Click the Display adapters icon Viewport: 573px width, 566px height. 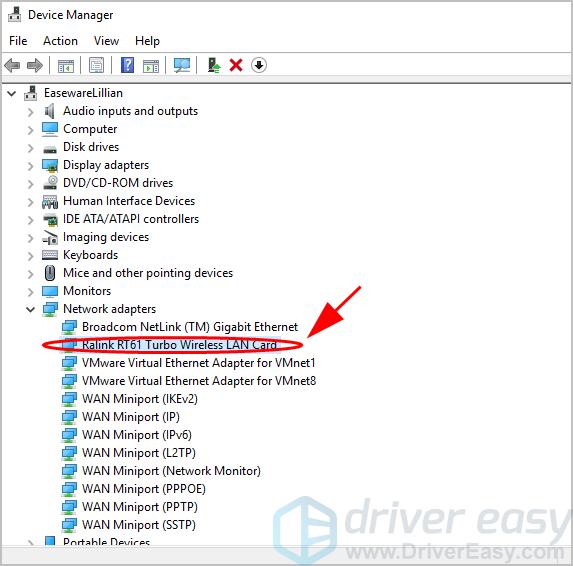[x=50, y=166]
